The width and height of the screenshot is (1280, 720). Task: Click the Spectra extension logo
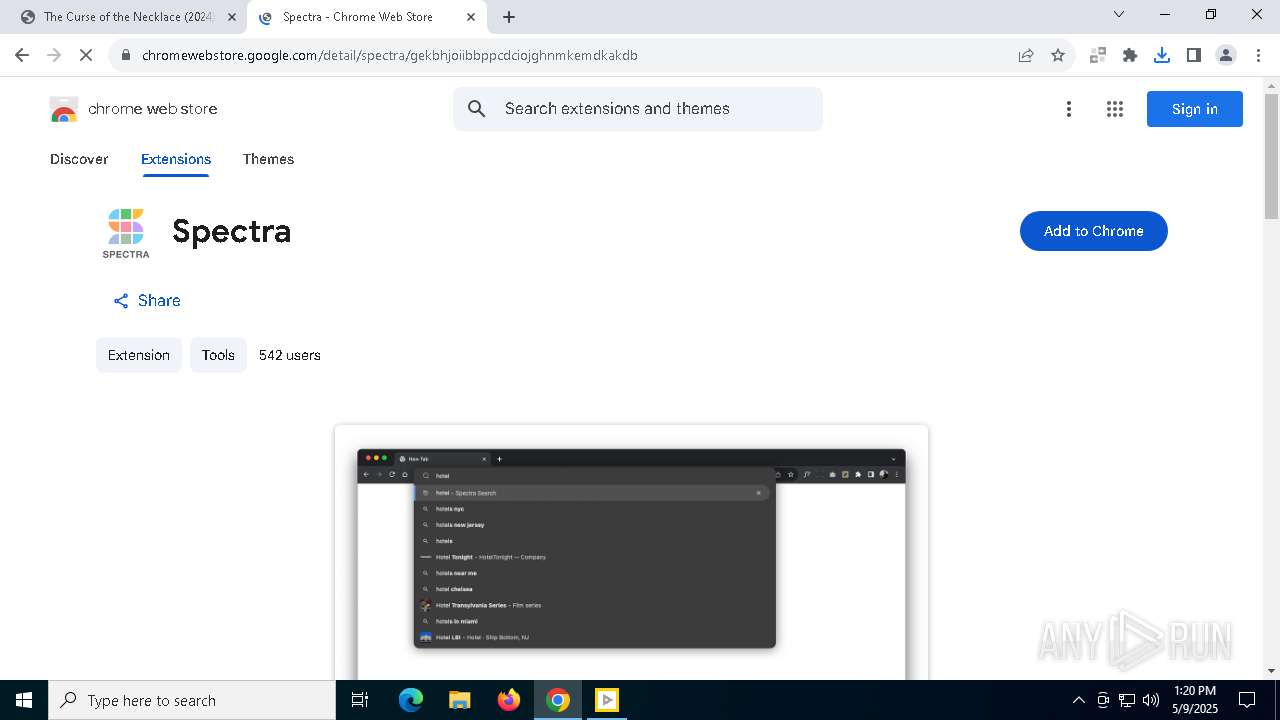(126, 233)
